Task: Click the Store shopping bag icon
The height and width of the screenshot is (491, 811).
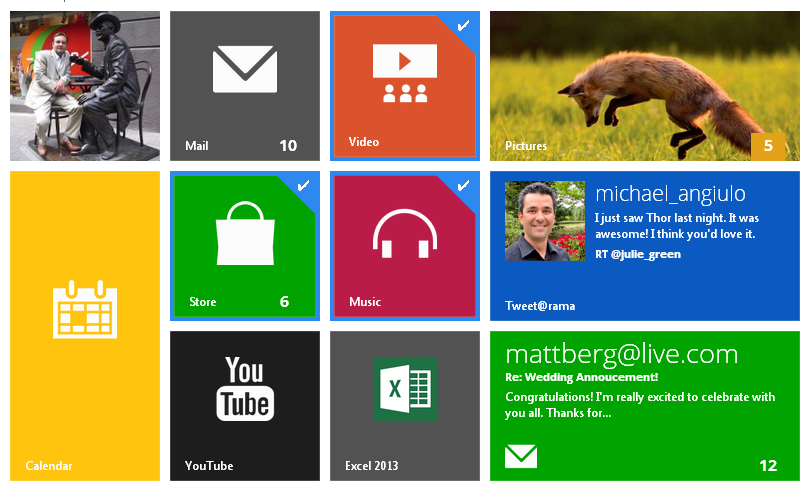Action: click(244, 234)
